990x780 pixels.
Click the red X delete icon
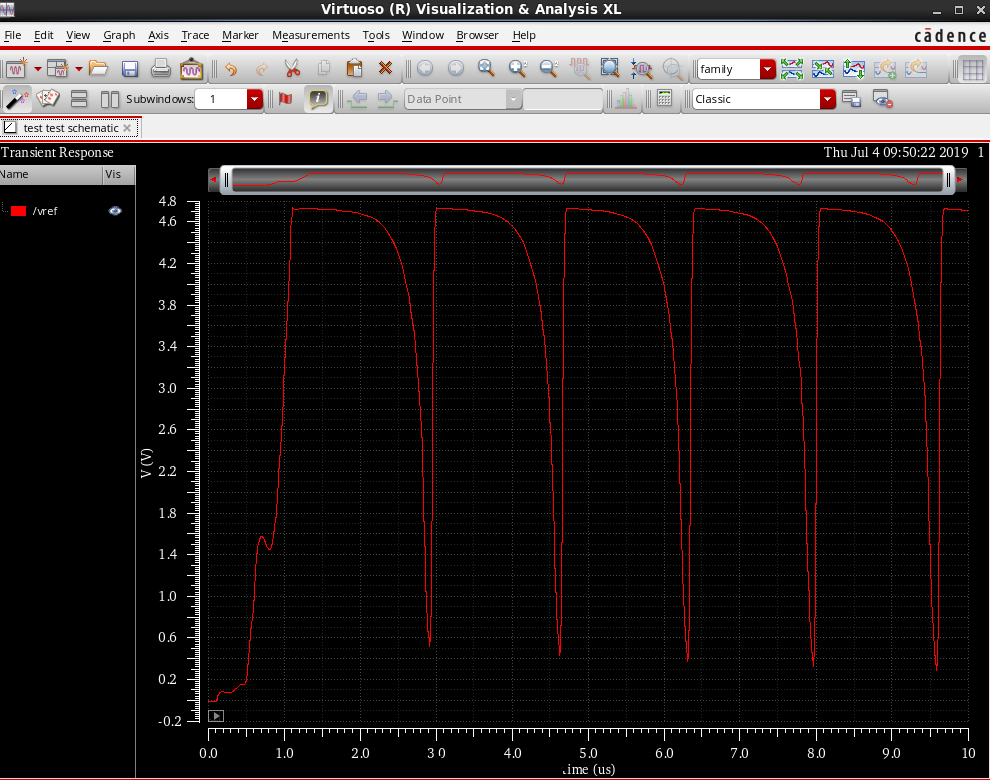point(385,69)
